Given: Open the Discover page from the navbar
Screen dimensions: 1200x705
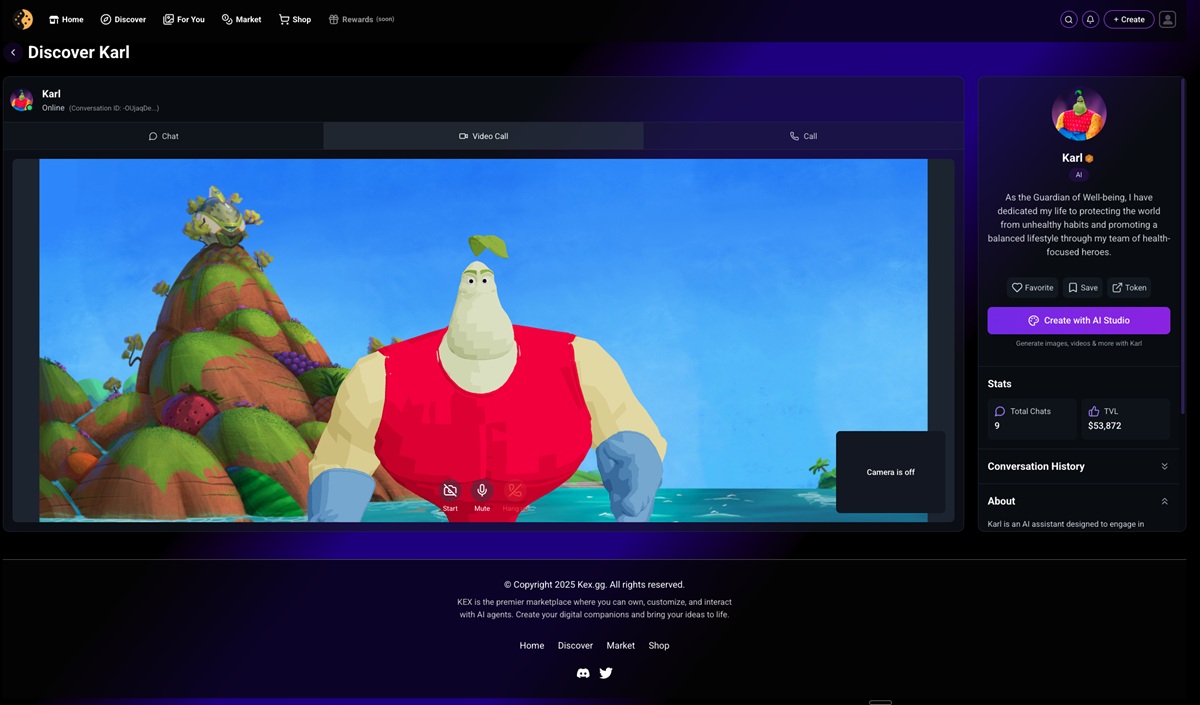Looking at the screenshot, I should pos(123,19).
